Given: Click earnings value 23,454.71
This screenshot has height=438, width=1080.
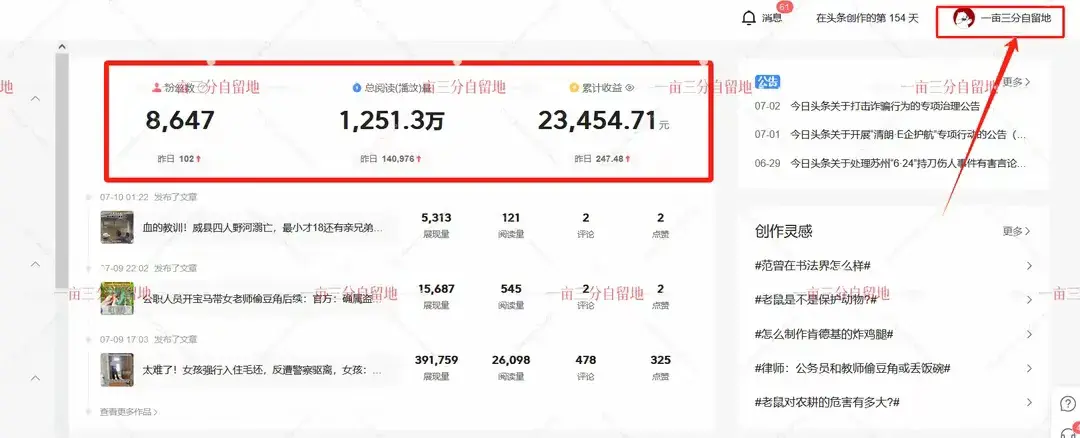Looking at the screenshot, I should coord(597,121).
